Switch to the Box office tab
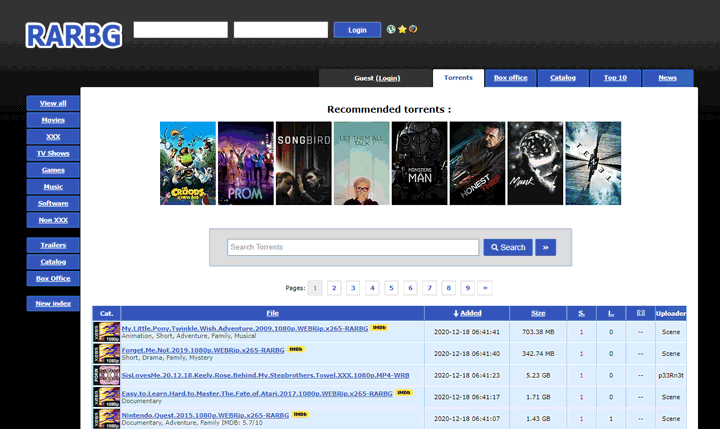Image resolution: width=720 pixels, height=429 pixels. [x=511, y=78]
